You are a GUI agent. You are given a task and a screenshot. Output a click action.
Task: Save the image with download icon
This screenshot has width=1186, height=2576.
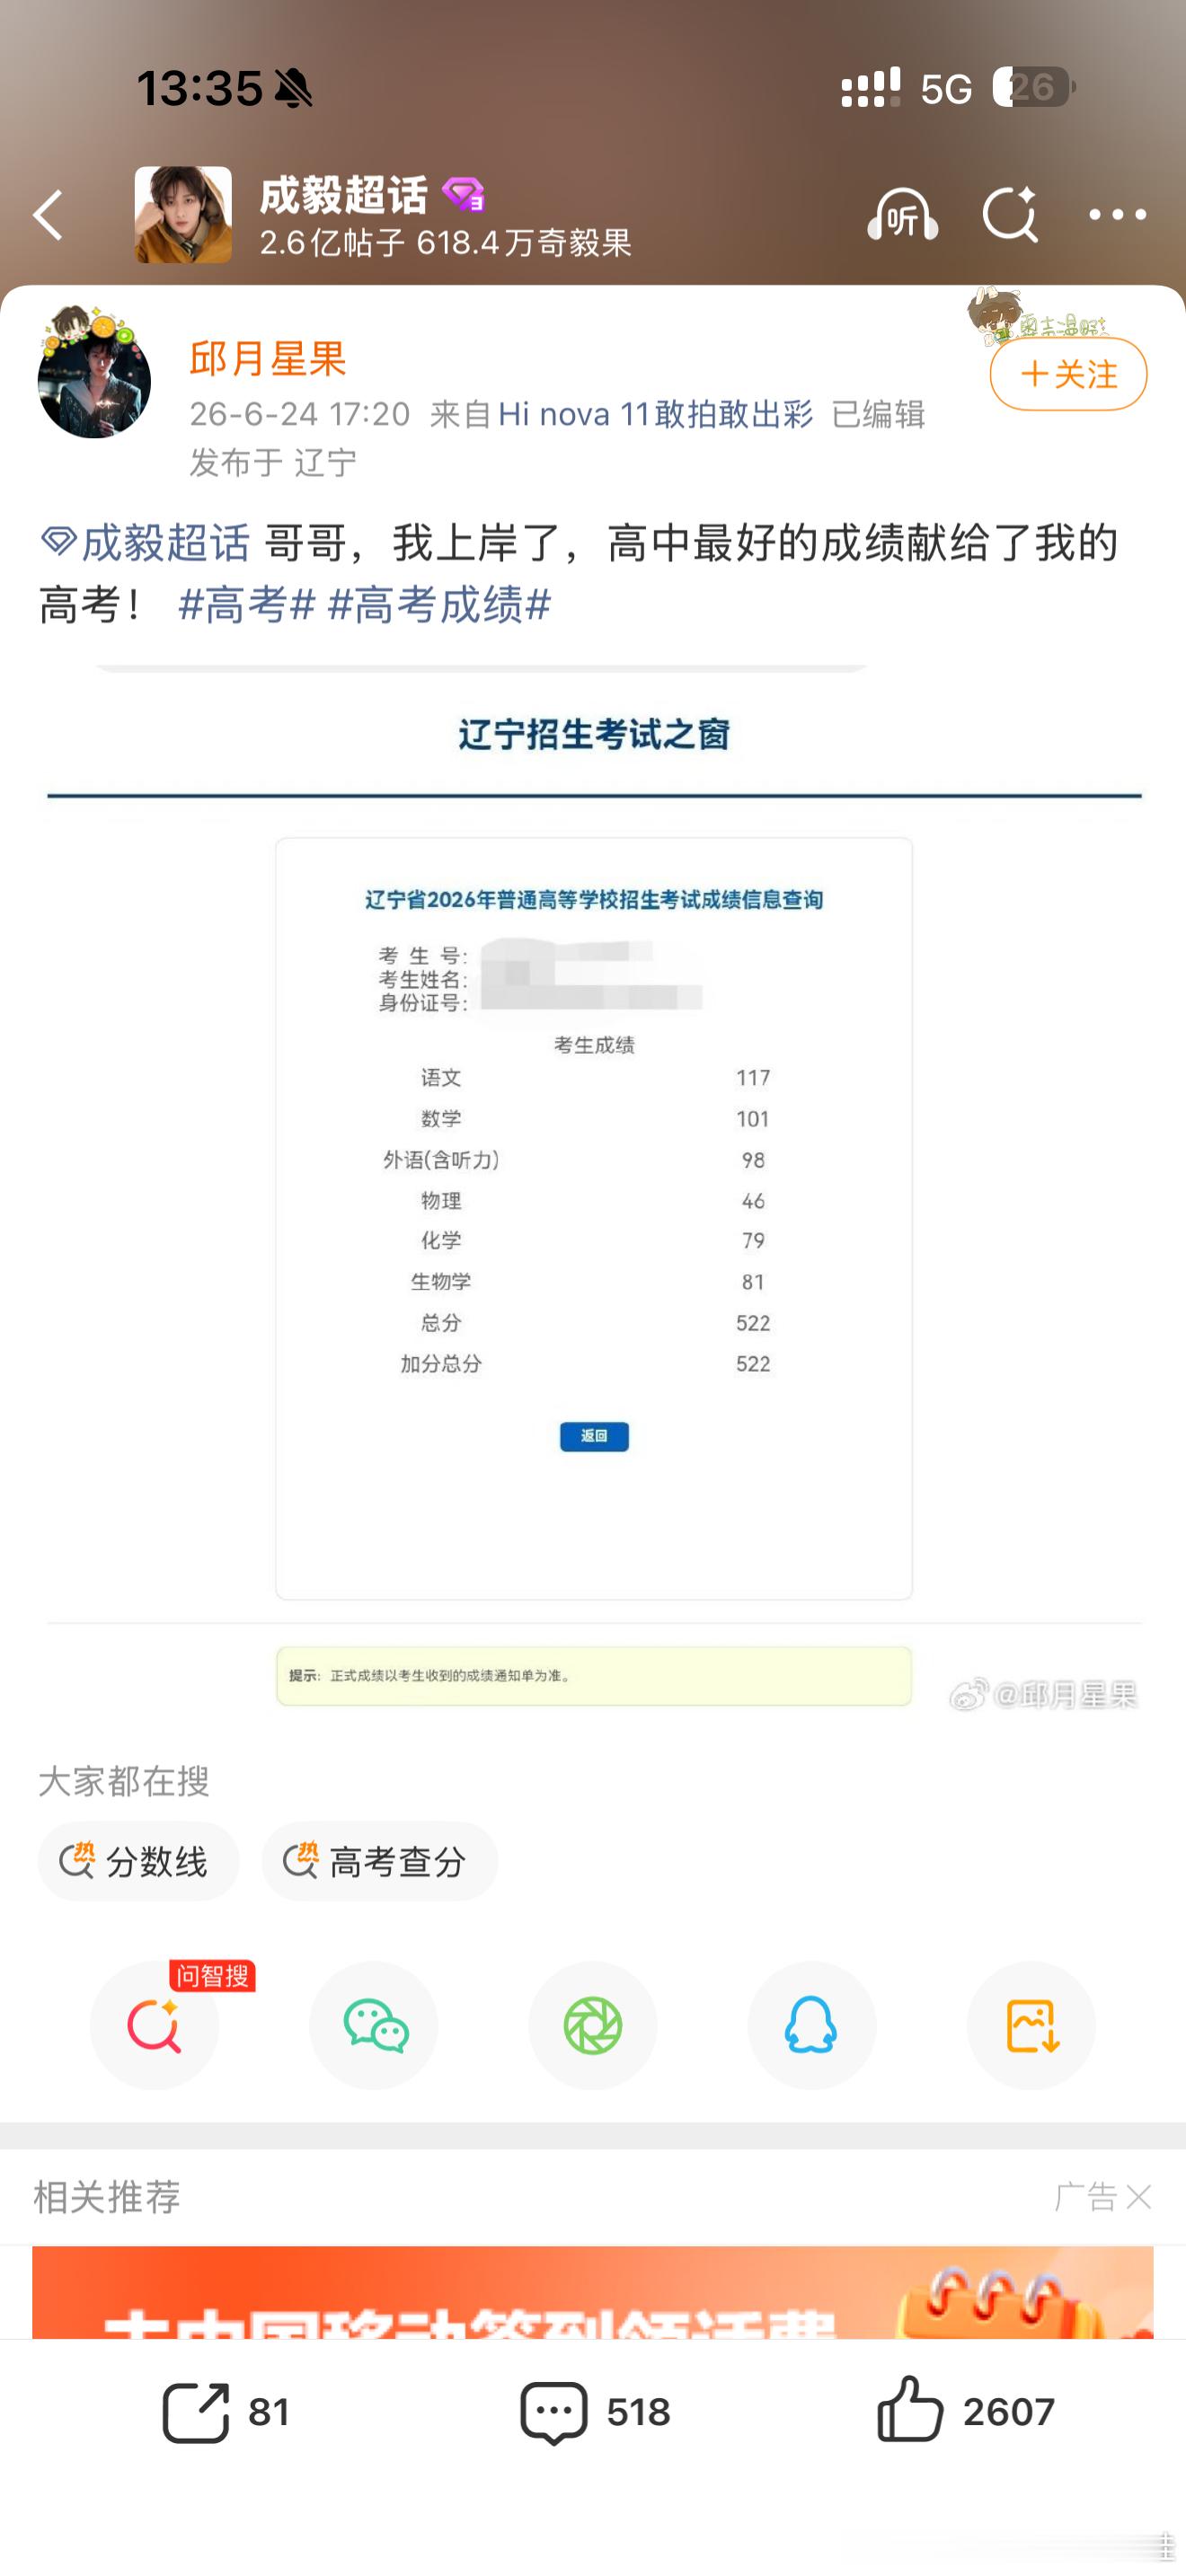[1031, 2025]
